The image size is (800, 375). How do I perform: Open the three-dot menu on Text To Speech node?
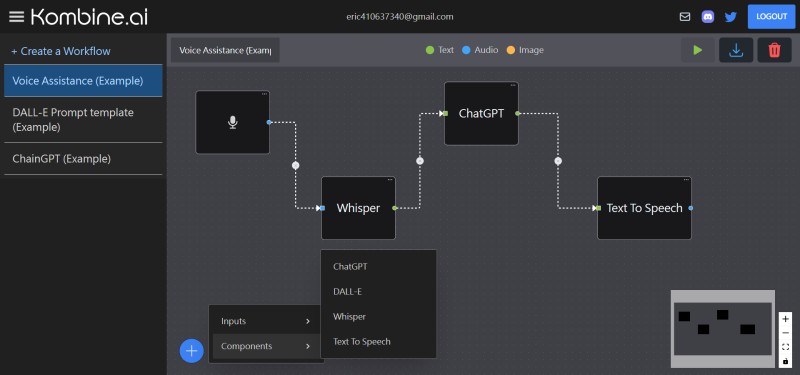point(686,180)
